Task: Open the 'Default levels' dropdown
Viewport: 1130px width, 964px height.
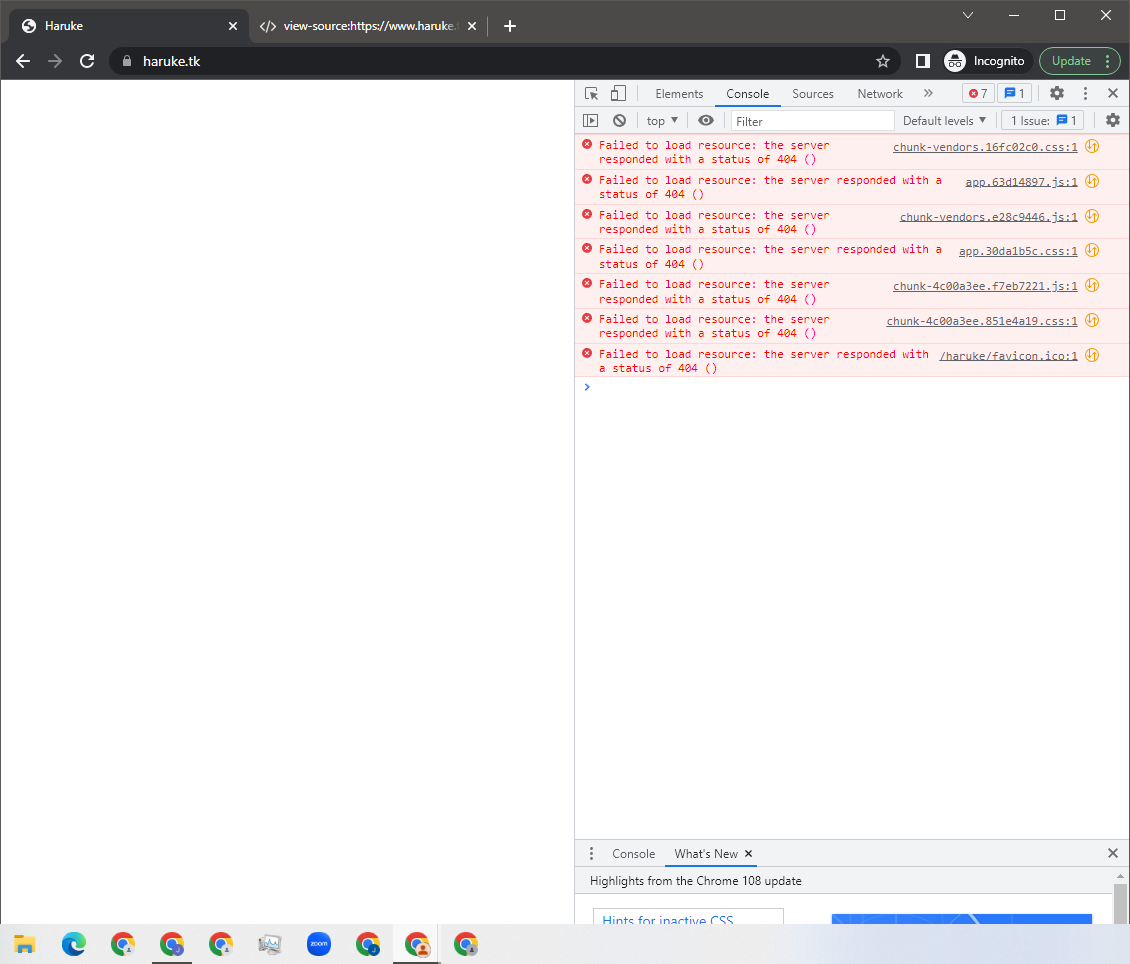Action: tap(943, 120)
